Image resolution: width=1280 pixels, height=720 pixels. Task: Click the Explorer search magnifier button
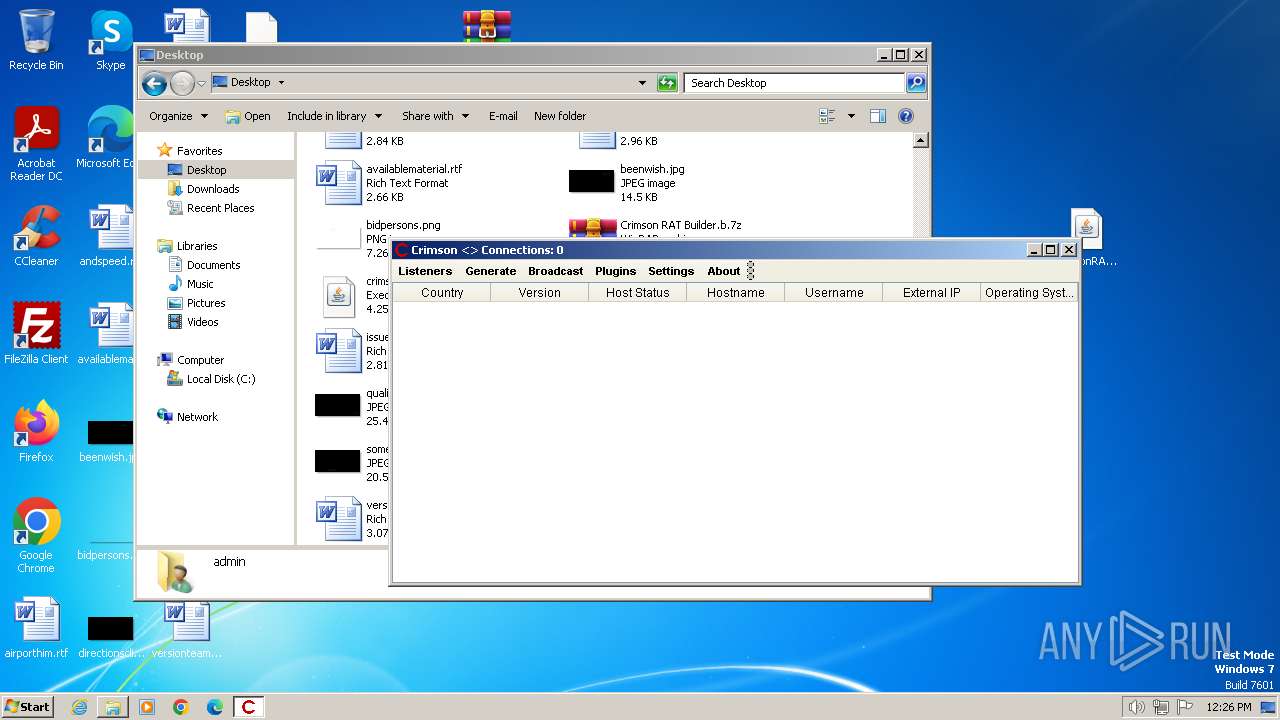point(915,83)
